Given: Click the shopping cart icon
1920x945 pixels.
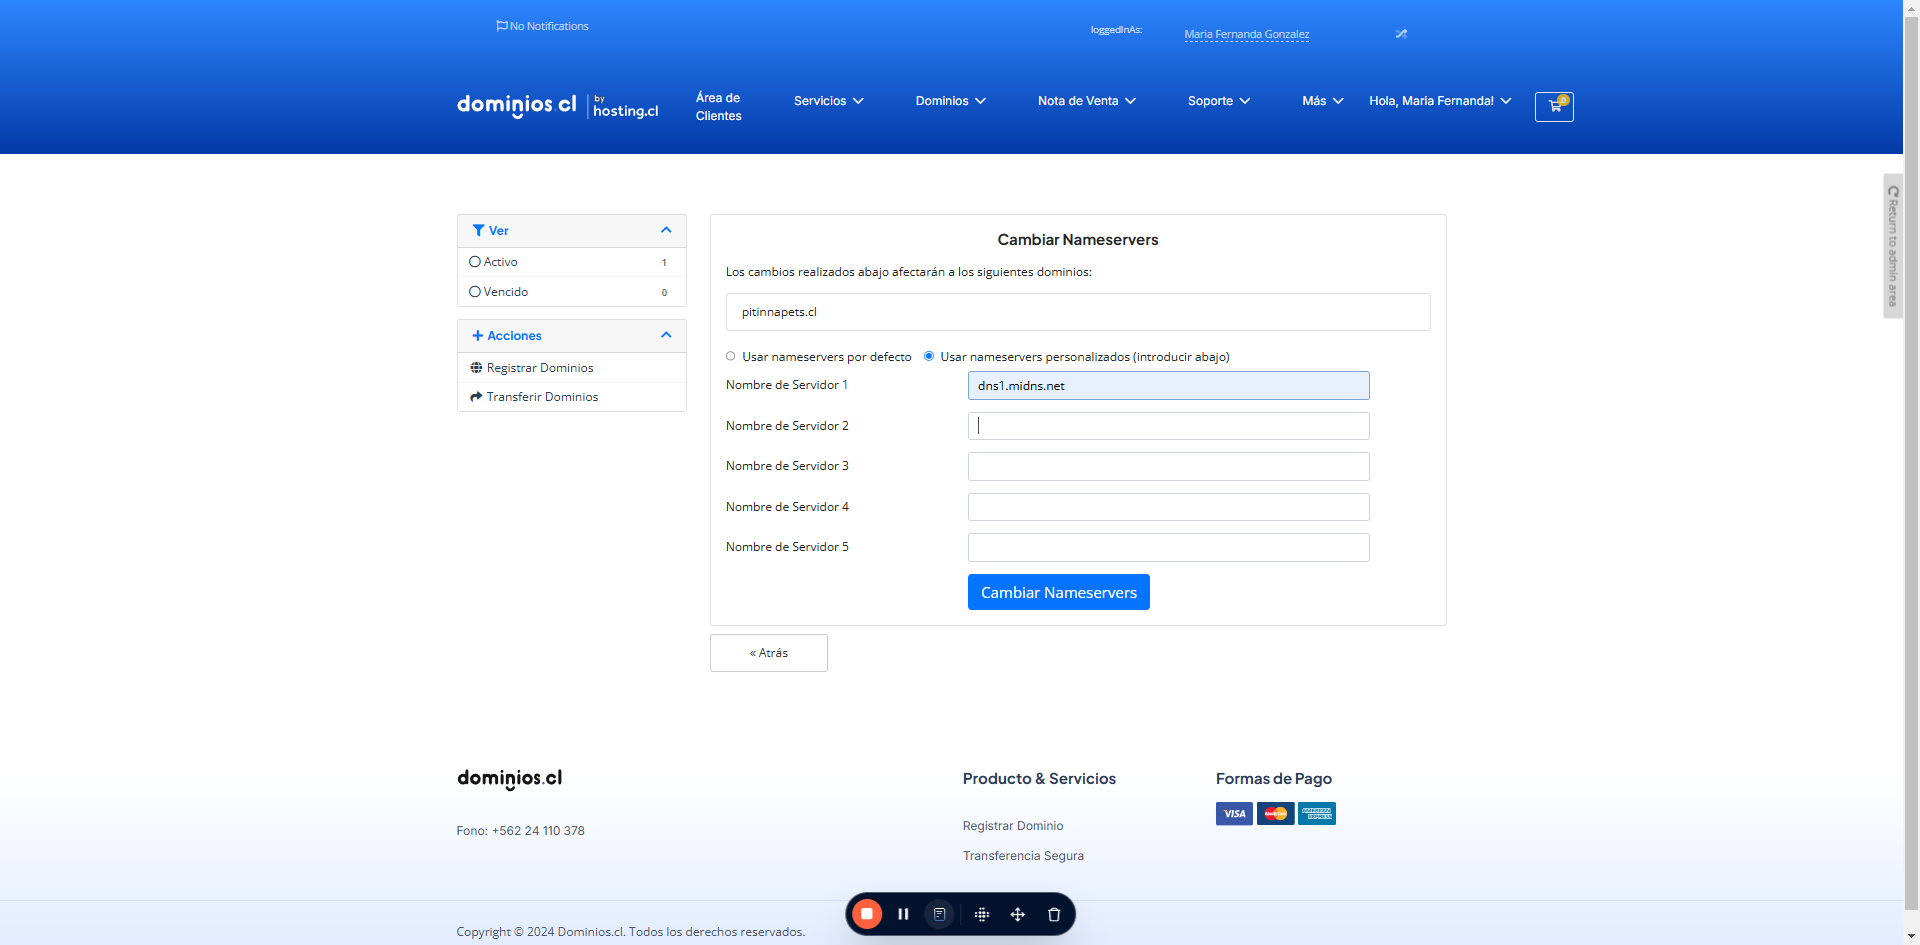Looking at the screenshot, I should 1554,107.
